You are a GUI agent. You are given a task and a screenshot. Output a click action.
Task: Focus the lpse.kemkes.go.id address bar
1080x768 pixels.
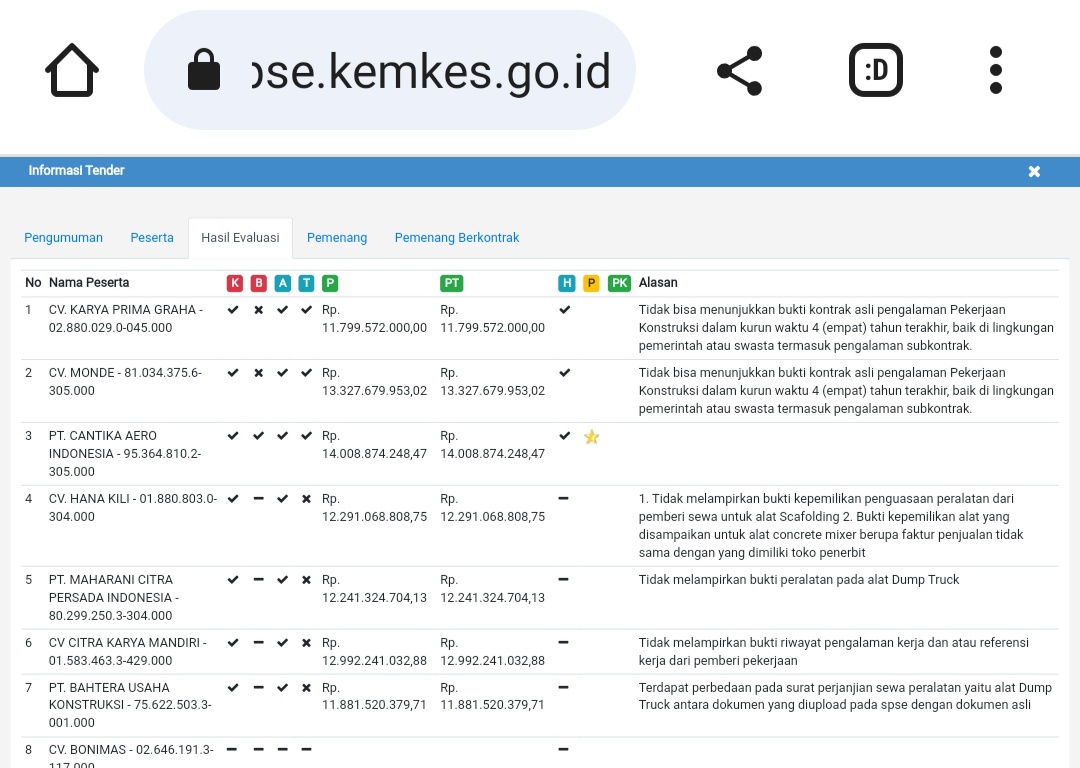pyautogui.click(x=390, y=70)
